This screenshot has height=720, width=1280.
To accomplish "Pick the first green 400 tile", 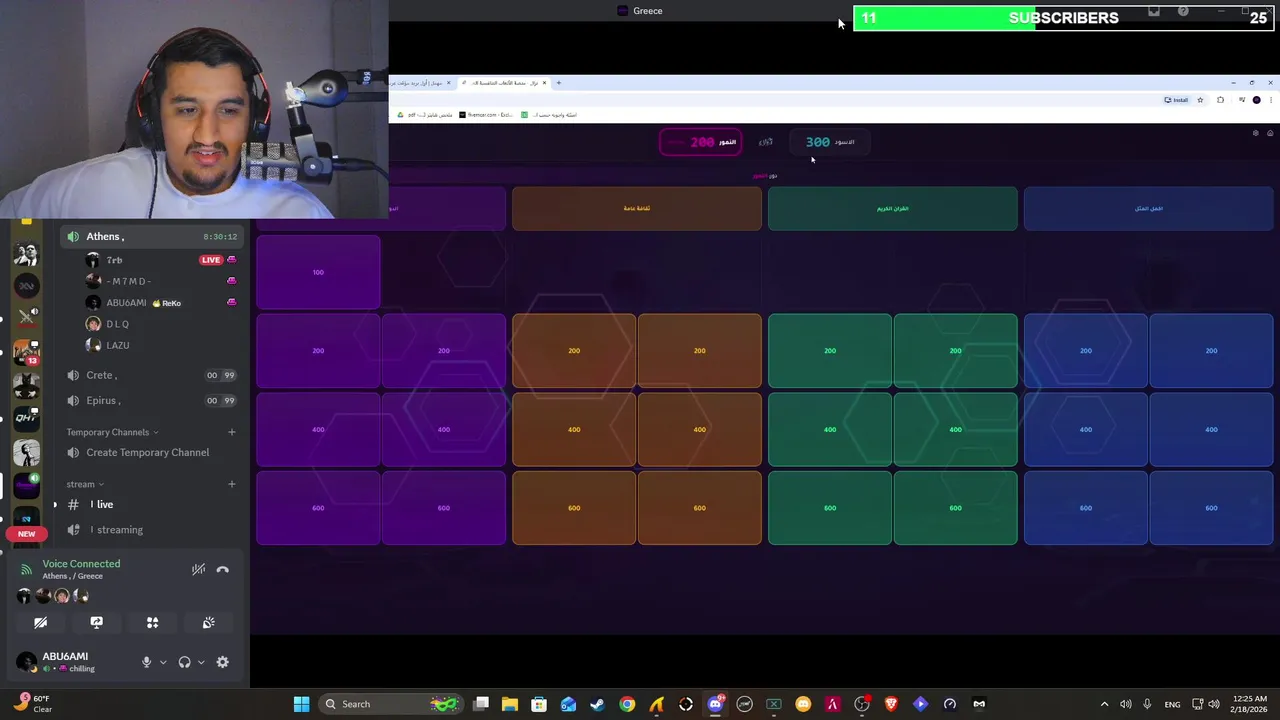I will tap(830, 429).
